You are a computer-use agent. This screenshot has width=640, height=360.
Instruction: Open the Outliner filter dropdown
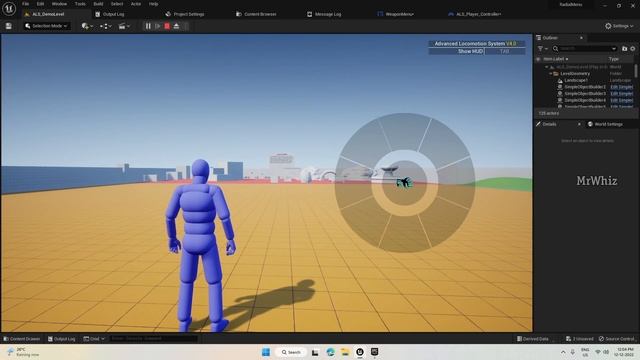click(x=542, y=49)
